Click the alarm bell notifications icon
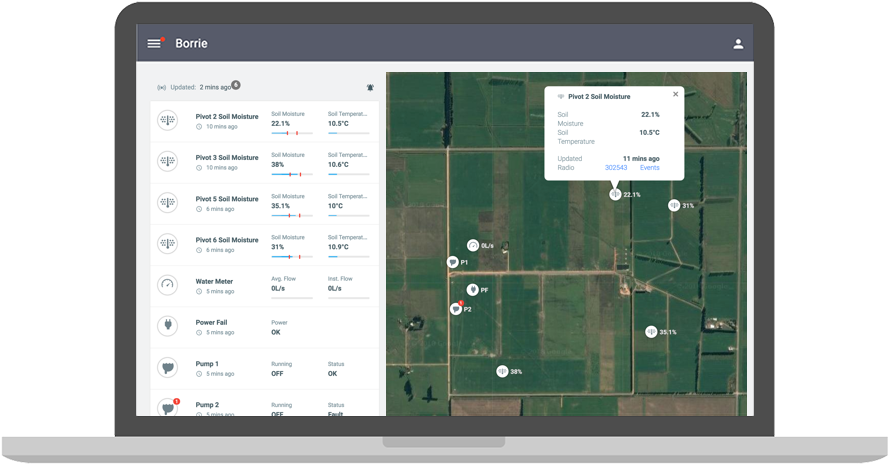Screen dimensions: 888x464 point(370,87)
